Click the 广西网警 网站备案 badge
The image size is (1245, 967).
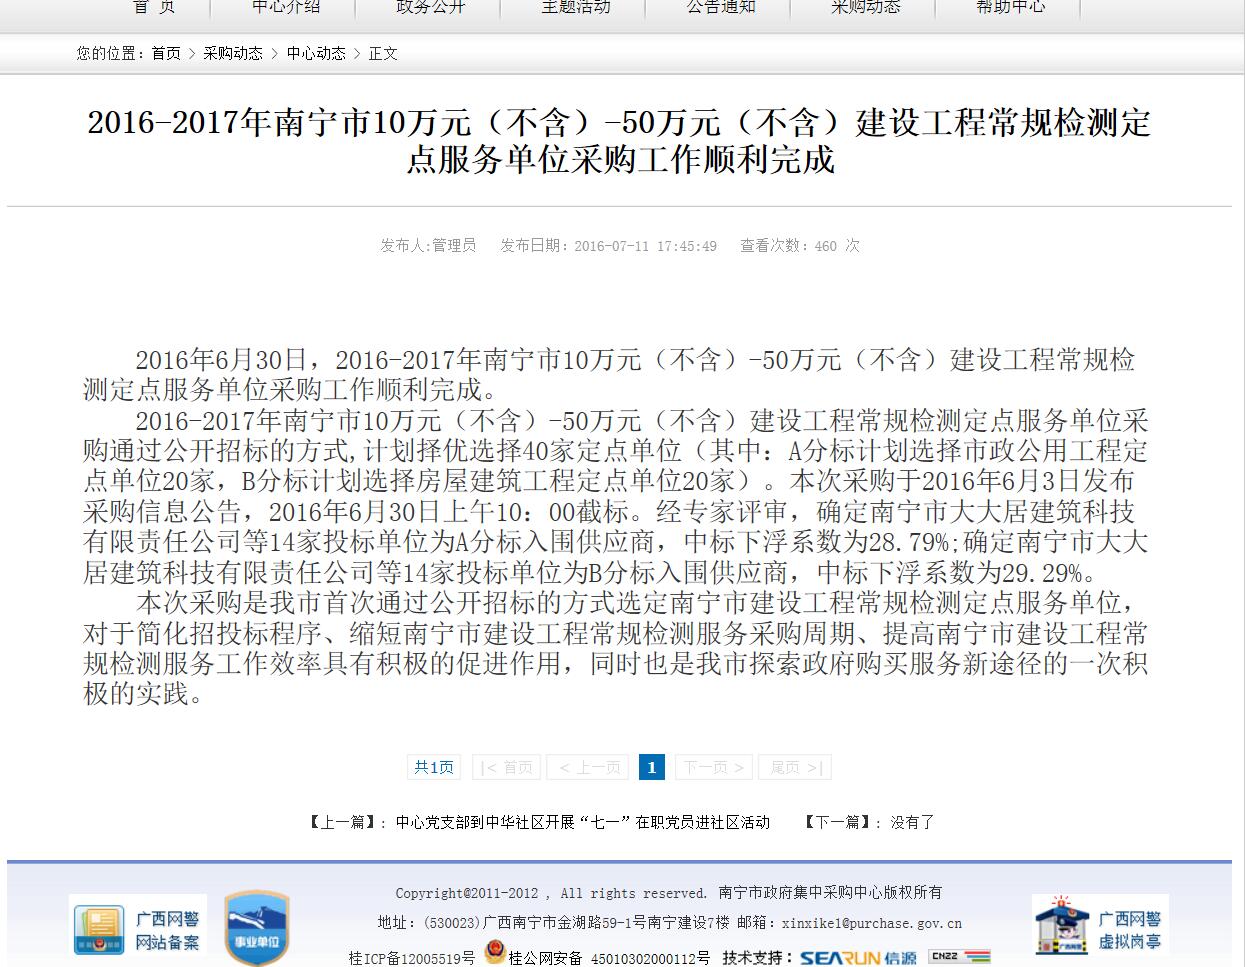(138, 927)
